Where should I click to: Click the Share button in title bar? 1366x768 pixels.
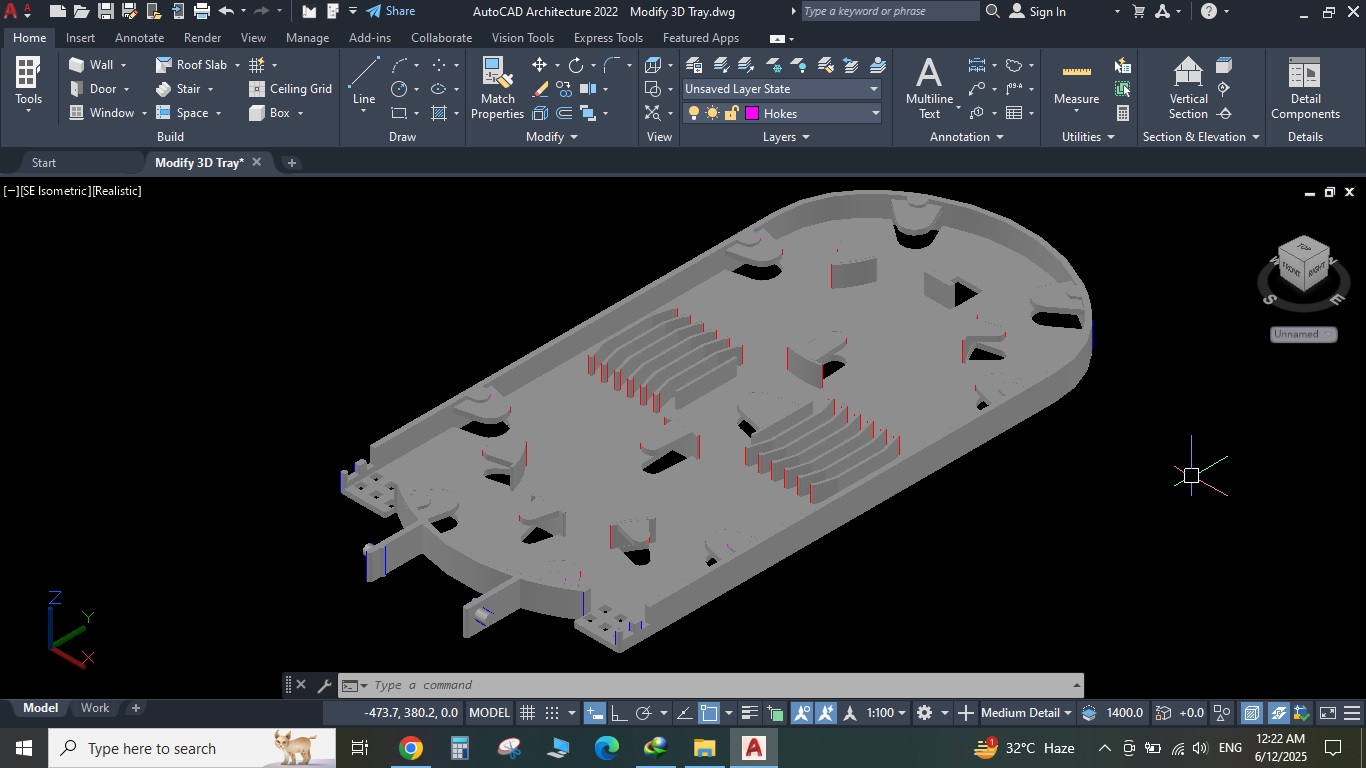390,11
